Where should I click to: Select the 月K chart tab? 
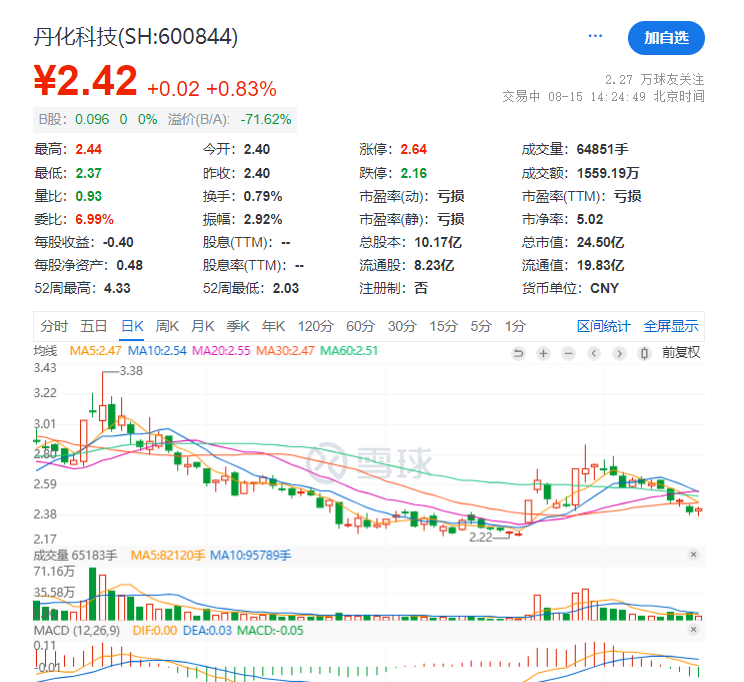coord(203,327)
